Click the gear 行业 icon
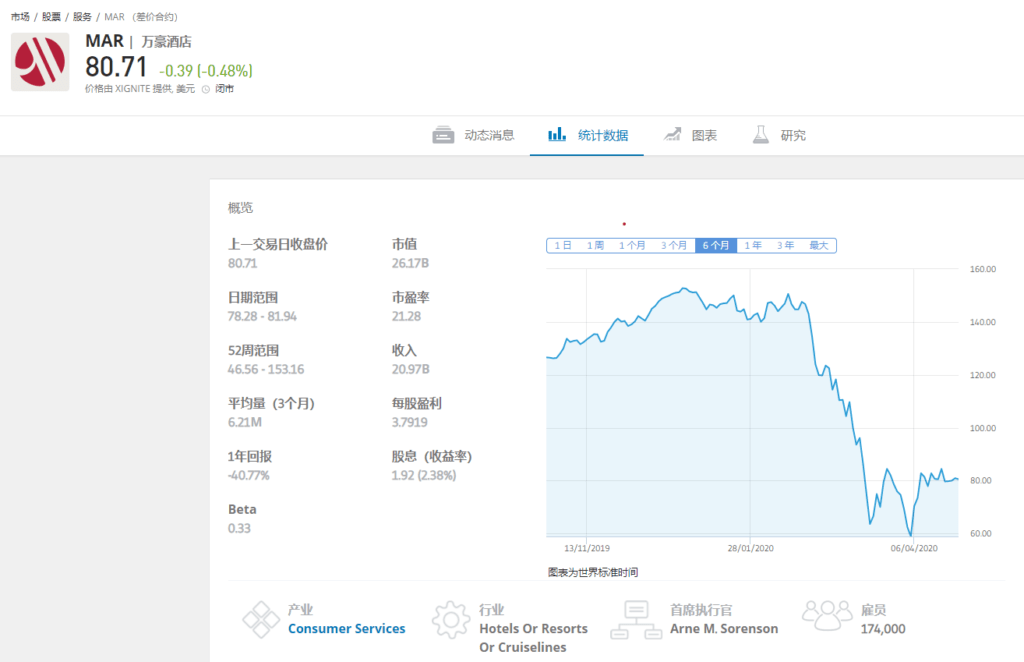 (451, 620)
